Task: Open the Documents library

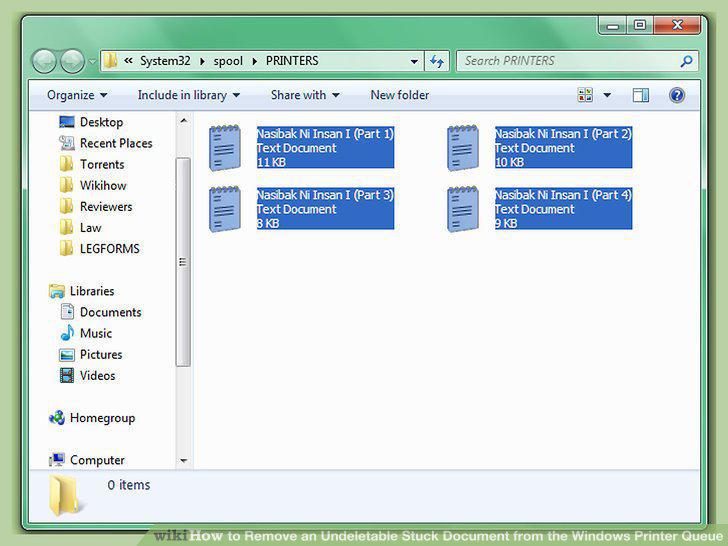Action: pos(110,312)
